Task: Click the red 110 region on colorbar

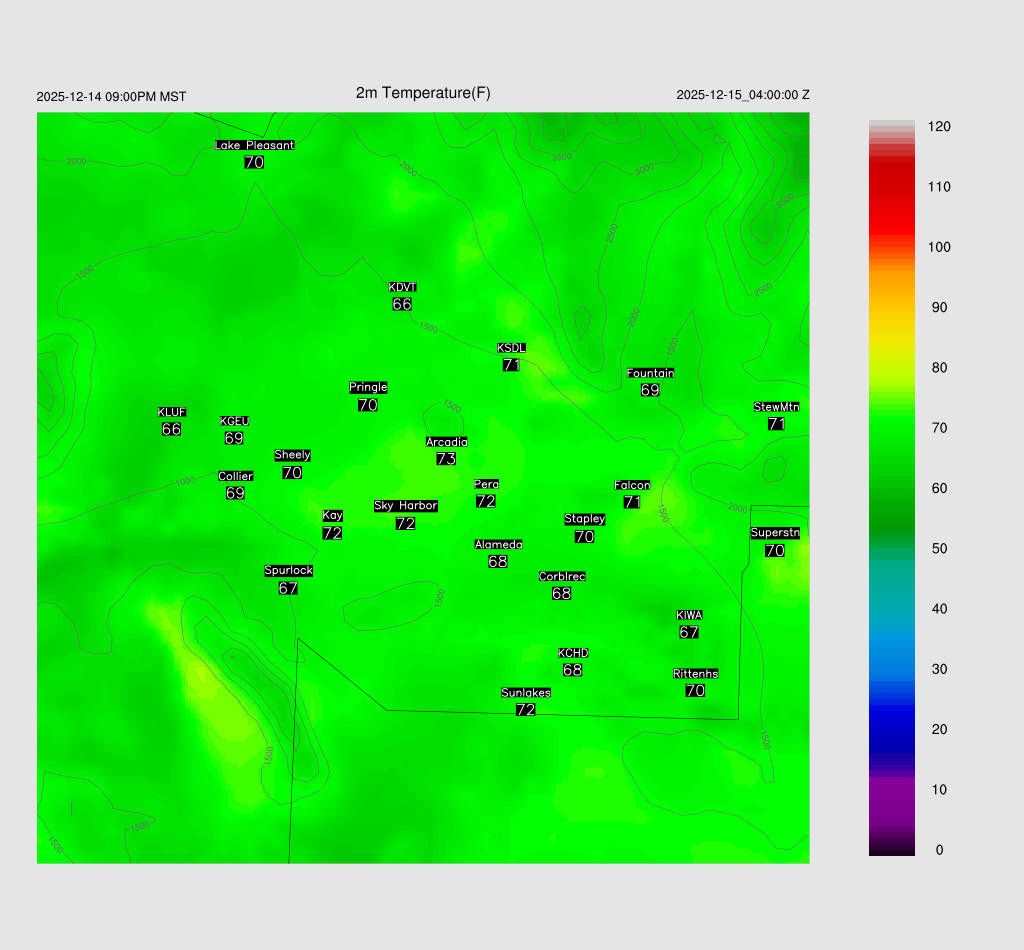Action: point(891,187)
